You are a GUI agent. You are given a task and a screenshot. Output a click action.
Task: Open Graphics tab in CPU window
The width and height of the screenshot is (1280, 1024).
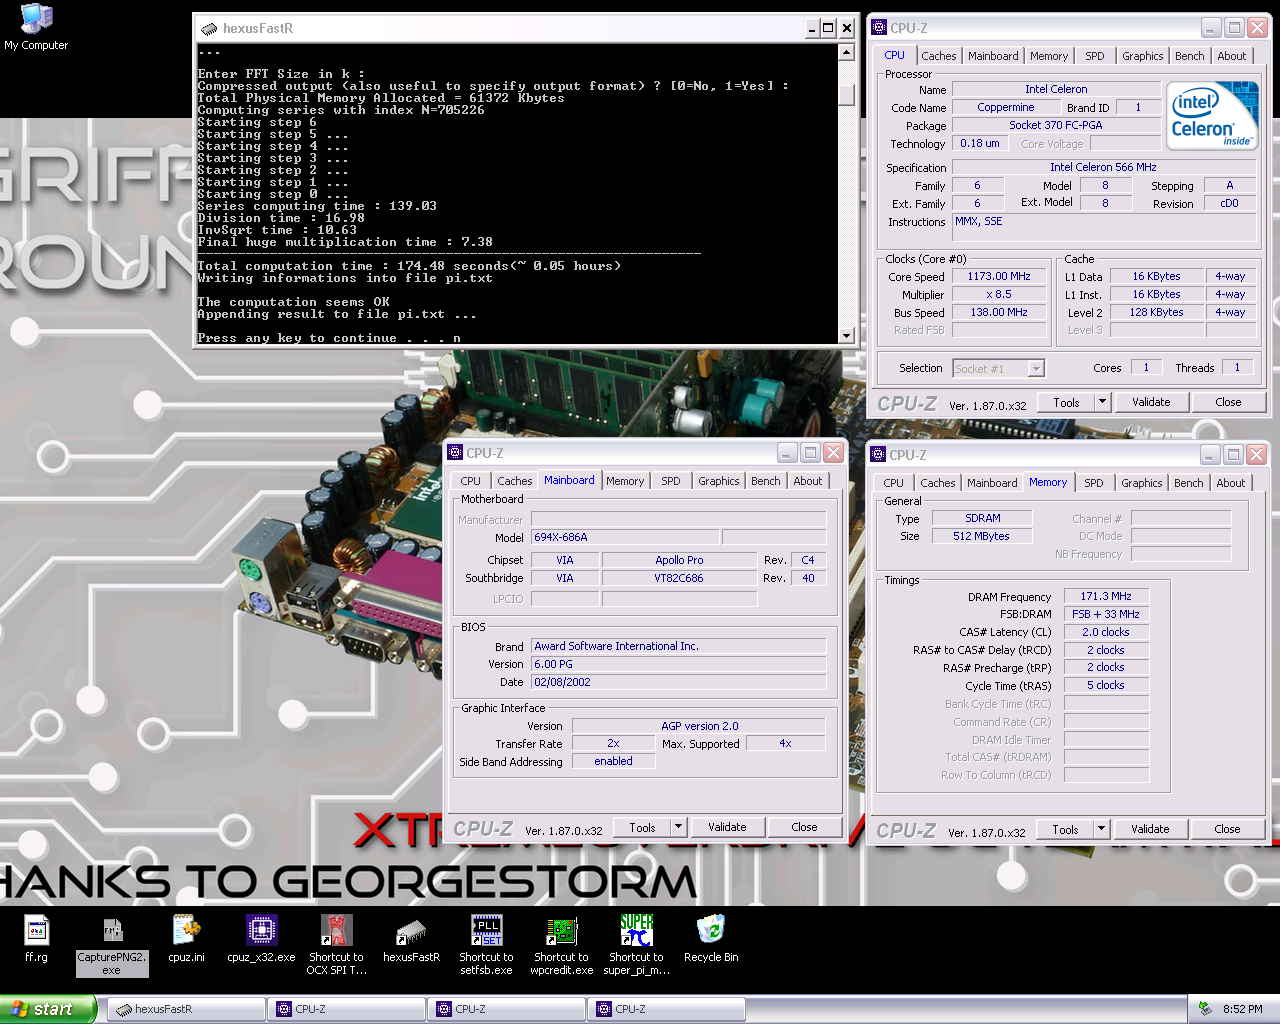[x=1142, y=56]
